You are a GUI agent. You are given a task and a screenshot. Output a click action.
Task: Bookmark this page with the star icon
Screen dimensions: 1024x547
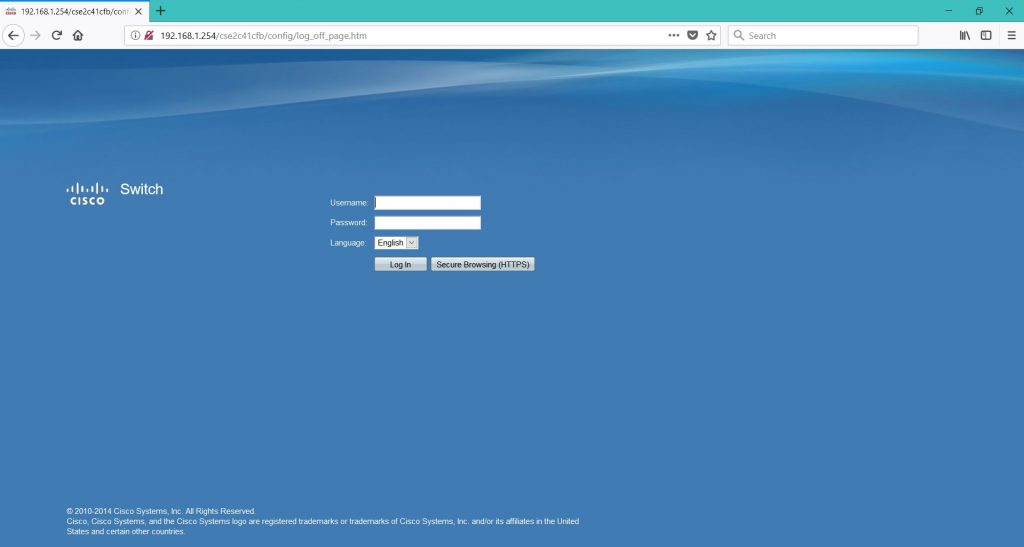(711, 35)
